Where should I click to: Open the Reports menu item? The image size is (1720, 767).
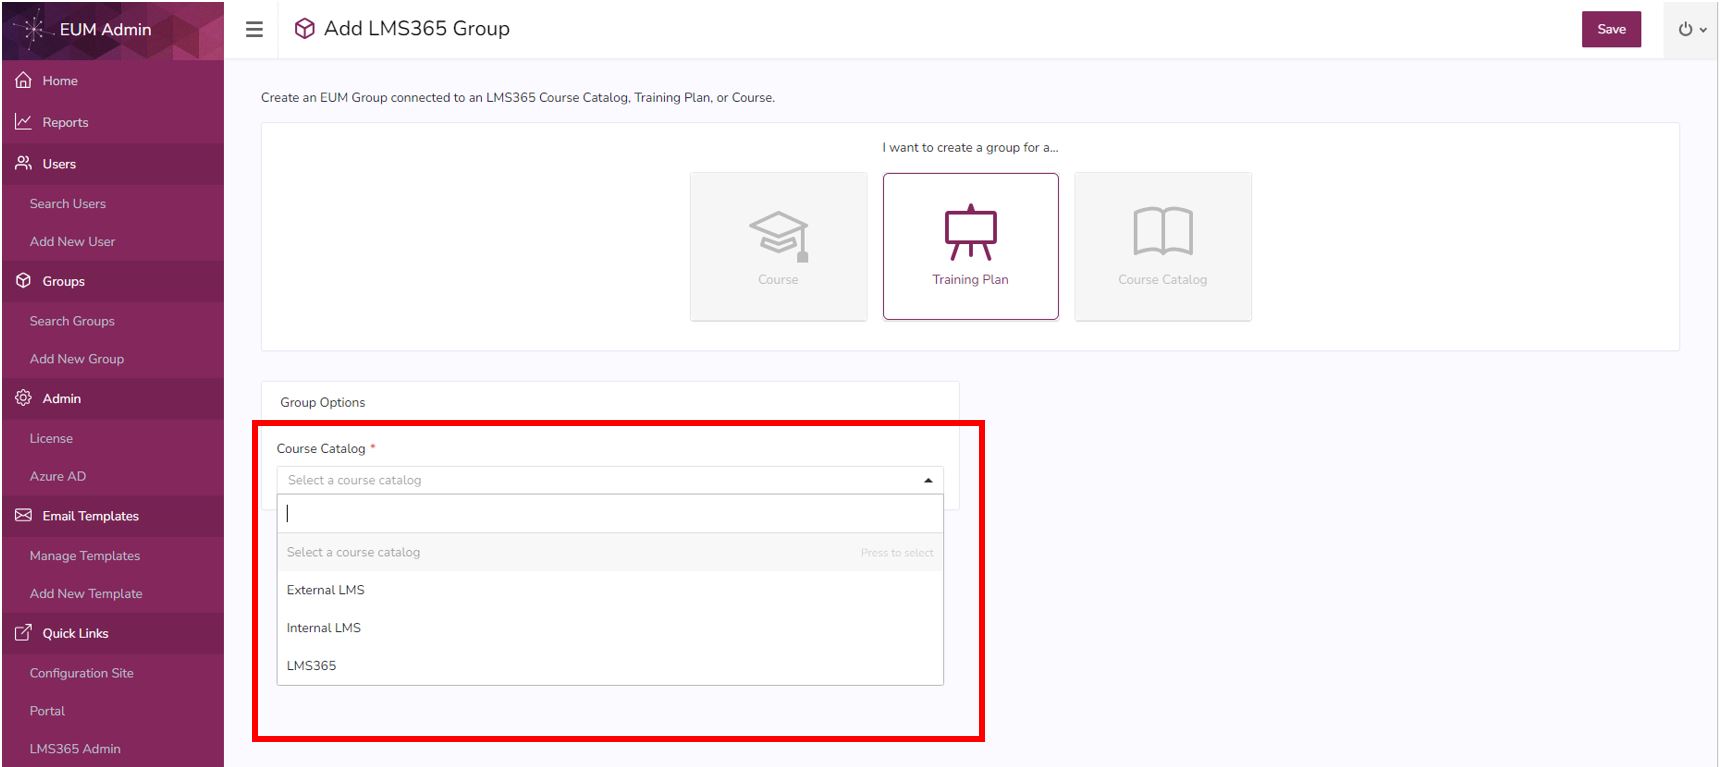coord(65,122)
